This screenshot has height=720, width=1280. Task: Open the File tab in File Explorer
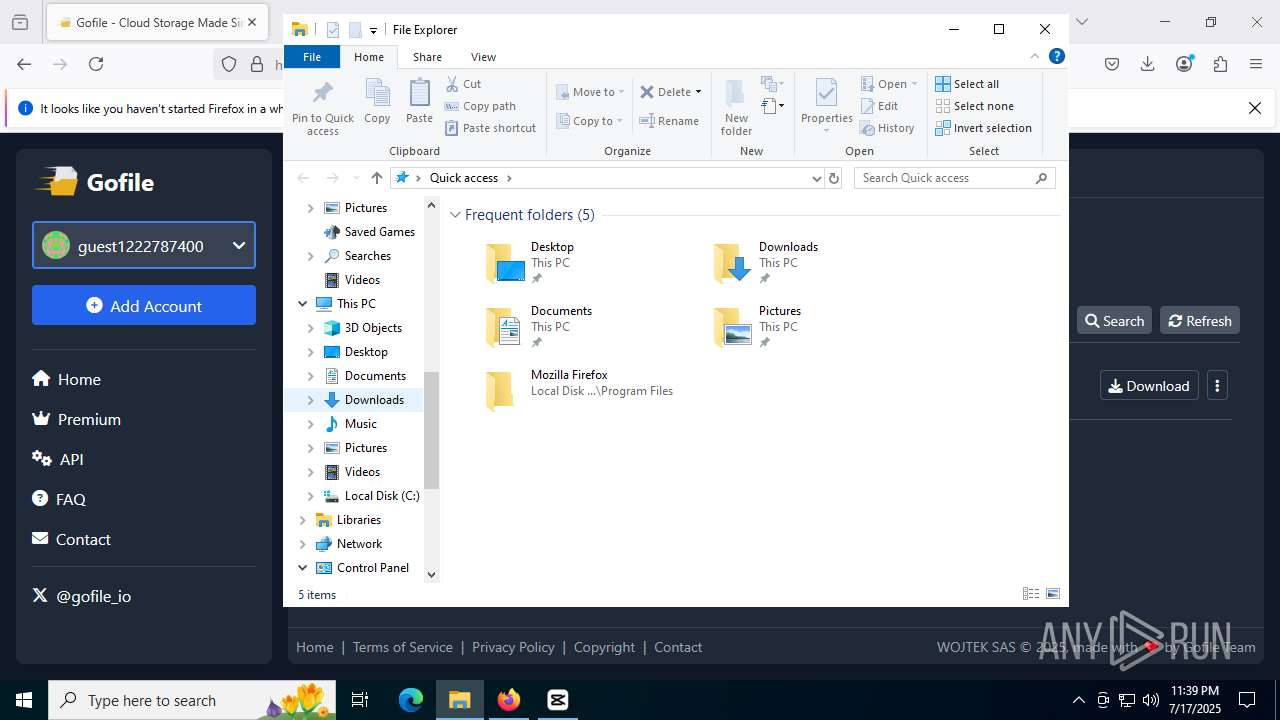(x=312, y=57)
